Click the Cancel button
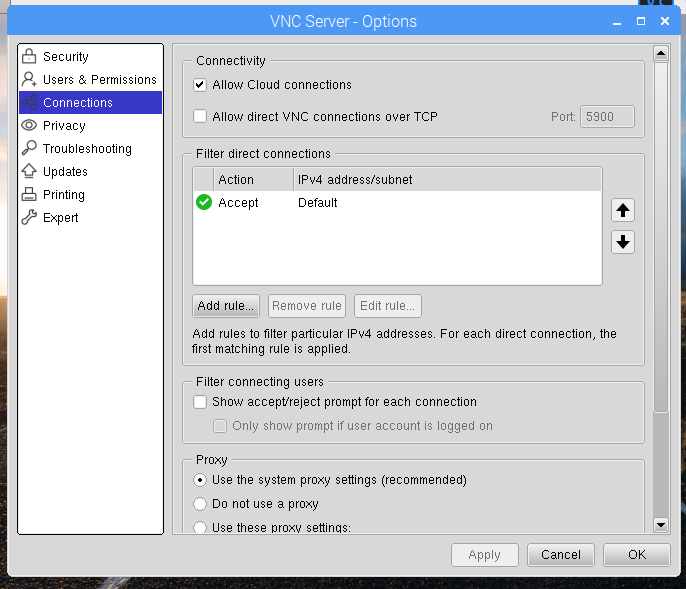 tap(560, 555)
